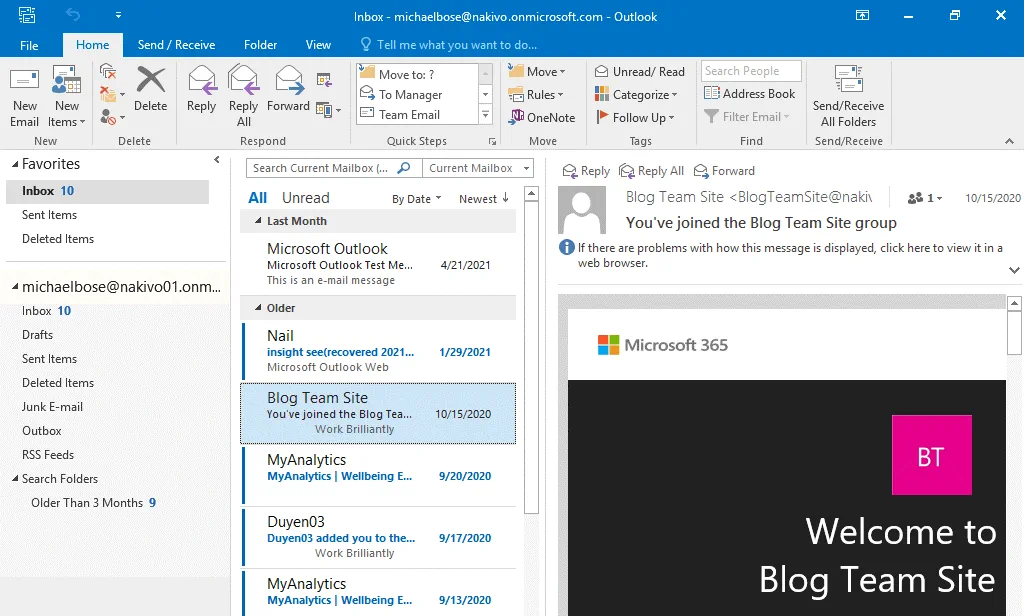Open the Categorize dropdown

pyautogui.click(x=636, y=95)
